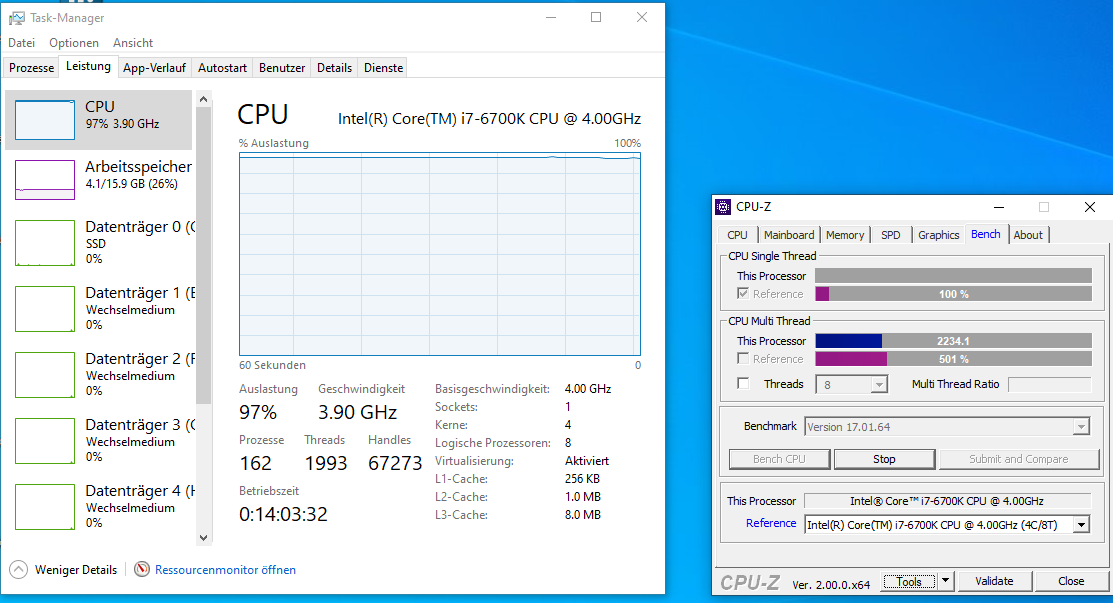Open the Reference processor dropdown
This screenshot has height=603, width=1113.
point(1080,525)
